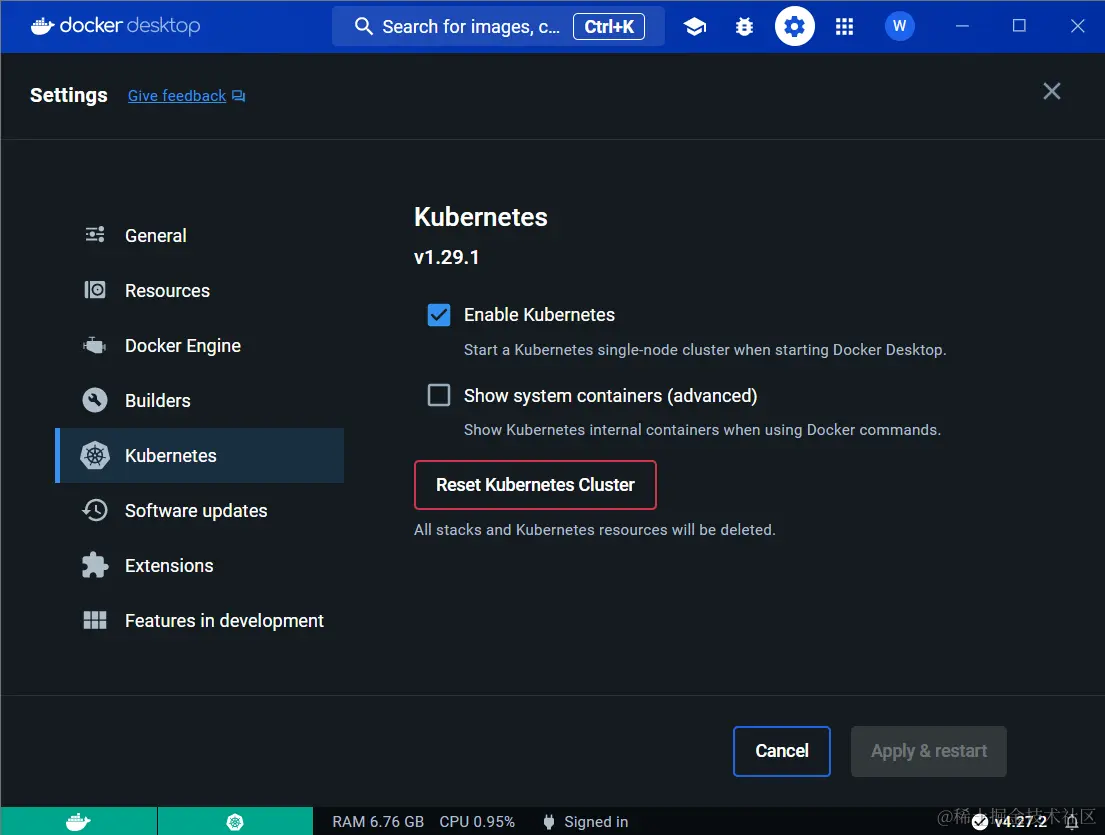Open Features in development section

(x=199, y=620)
